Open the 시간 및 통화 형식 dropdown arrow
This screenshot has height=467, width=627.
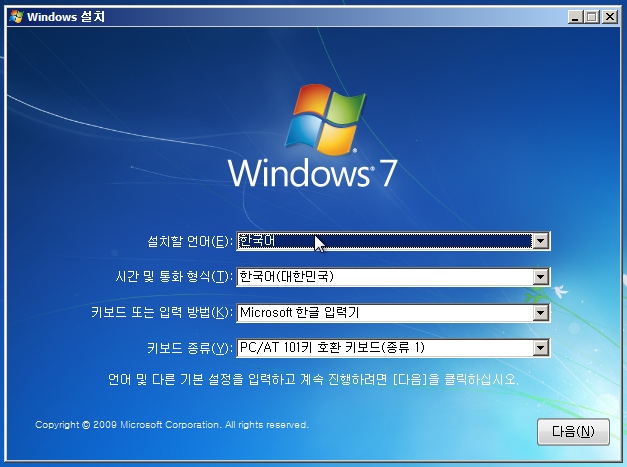pos(541,277)
